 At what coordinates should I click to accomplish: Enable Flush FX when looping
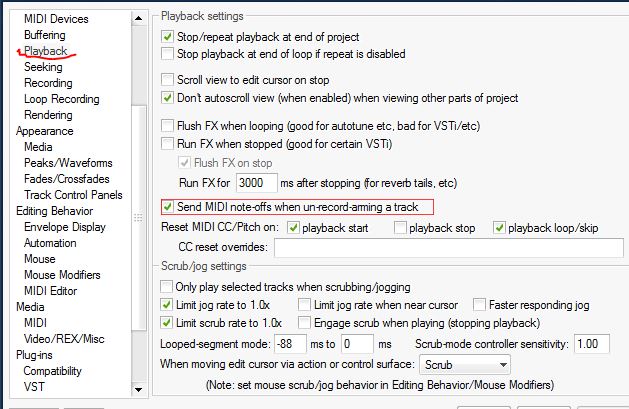pos(169,127)
